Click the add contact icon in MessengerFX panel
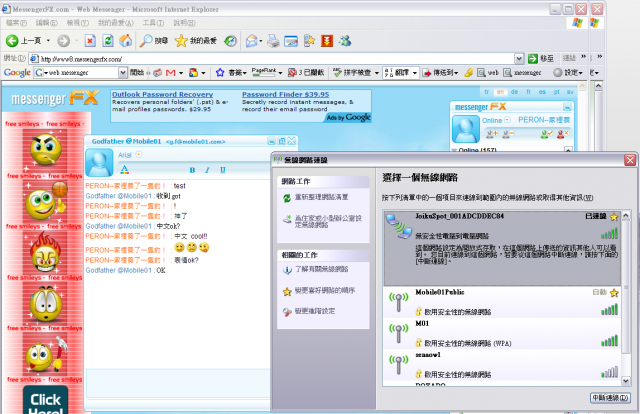 491,134
